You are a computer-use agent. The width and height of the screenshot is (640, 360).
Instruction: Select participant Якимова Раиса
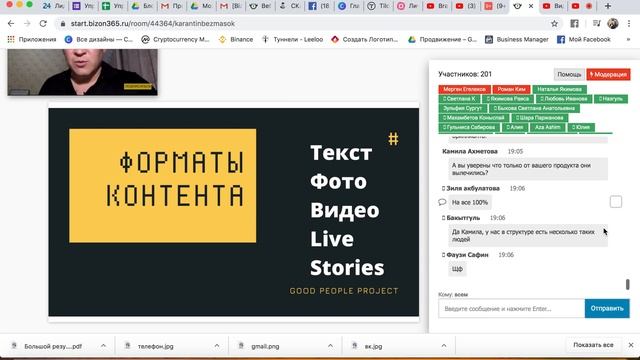pos(507,99)
